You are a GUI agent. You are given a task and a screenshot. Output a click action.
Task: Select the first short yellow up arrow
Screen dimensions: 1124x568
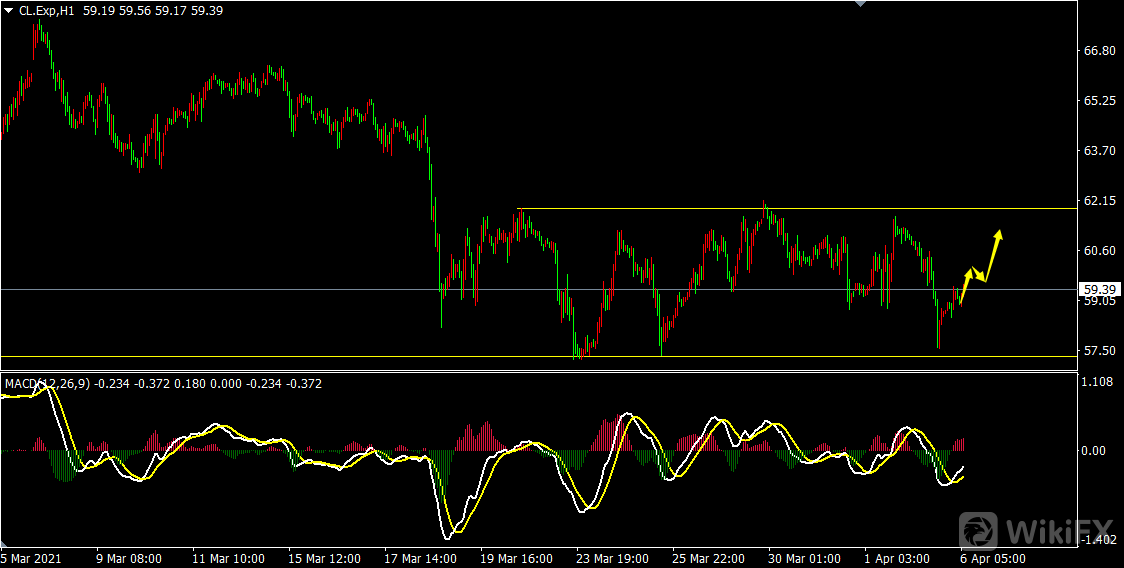965,285
